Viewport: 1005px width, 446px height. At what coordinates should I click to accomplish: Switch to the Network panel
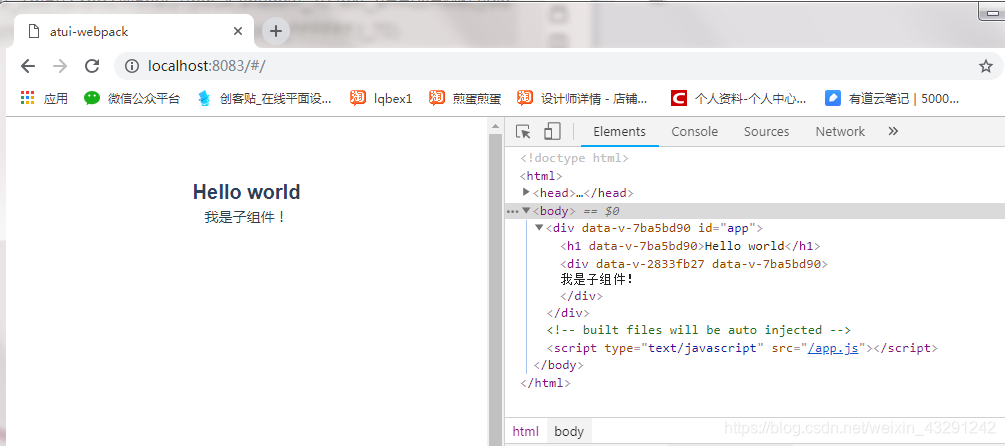point(840,131)
